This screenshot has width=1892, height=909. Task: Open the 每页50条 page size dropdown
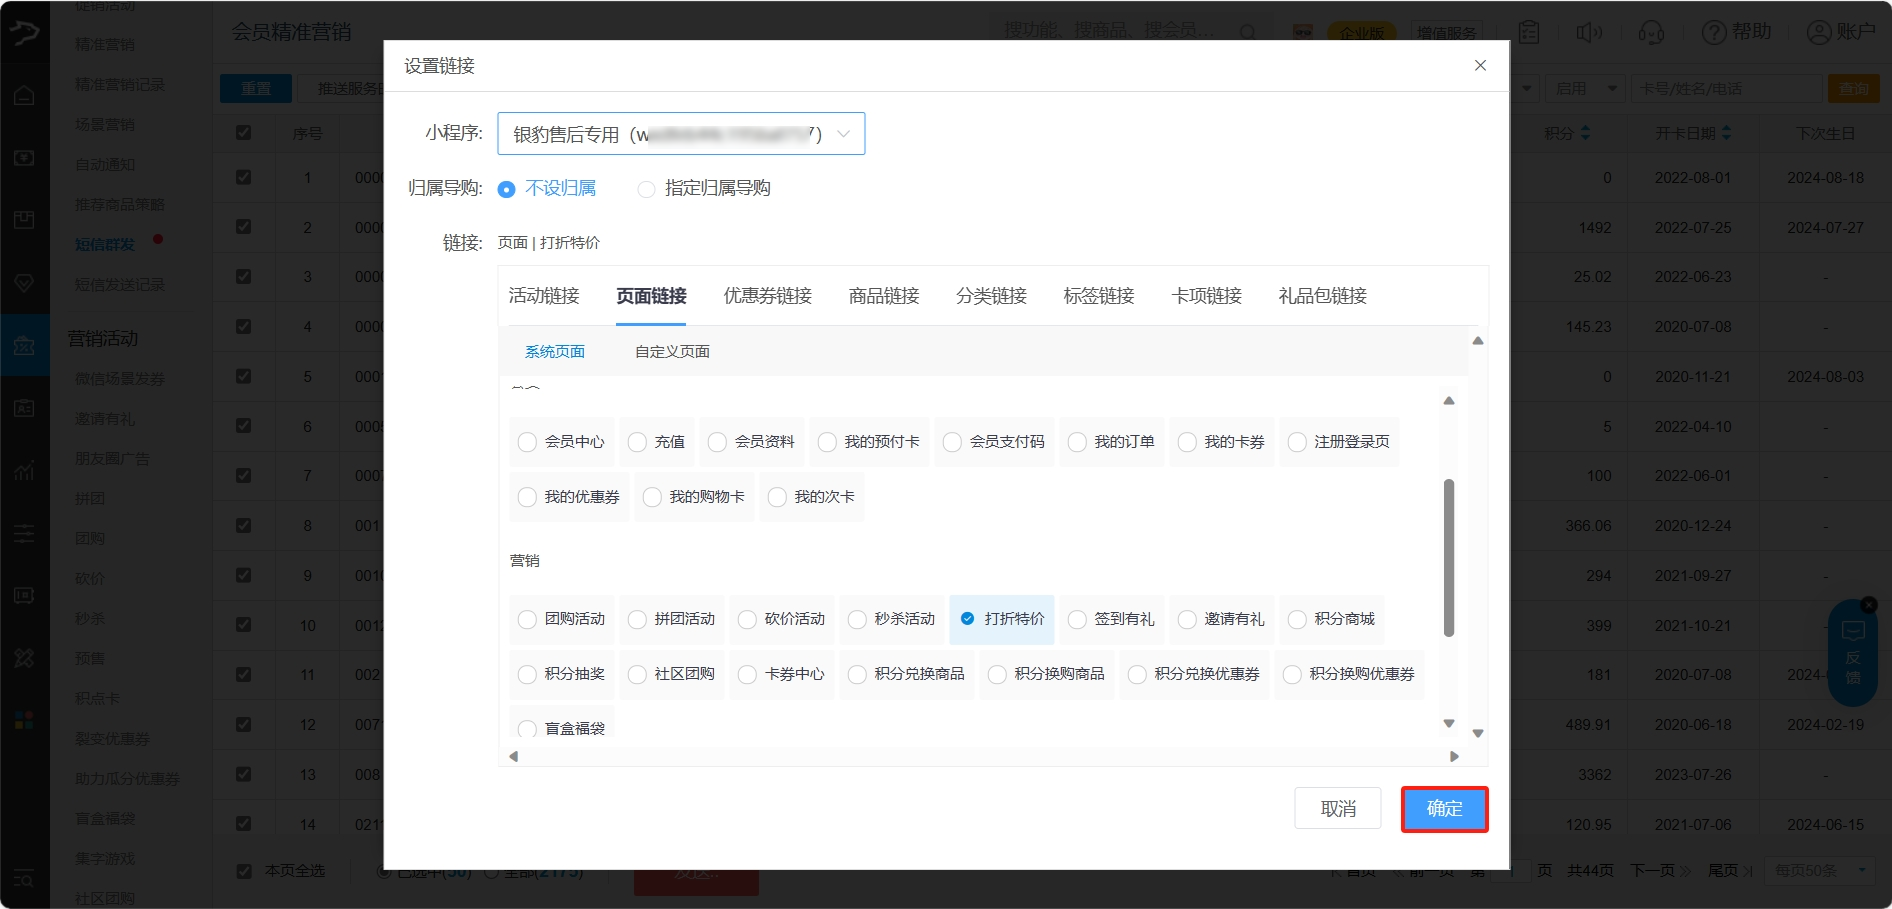click(1819, 871)
